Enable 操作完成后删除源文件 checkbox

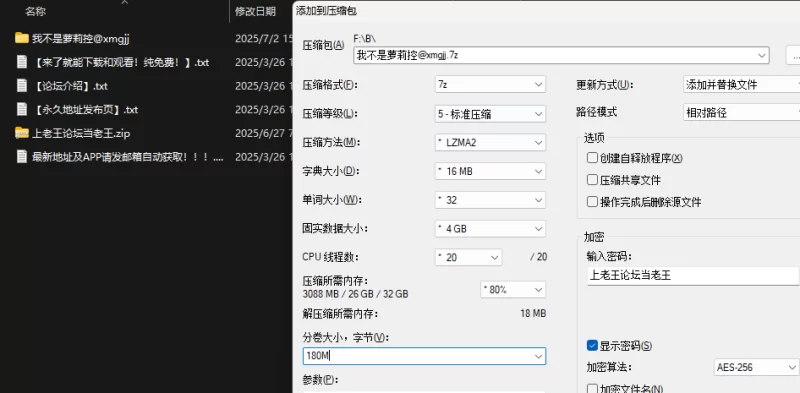tap(592, 202)
